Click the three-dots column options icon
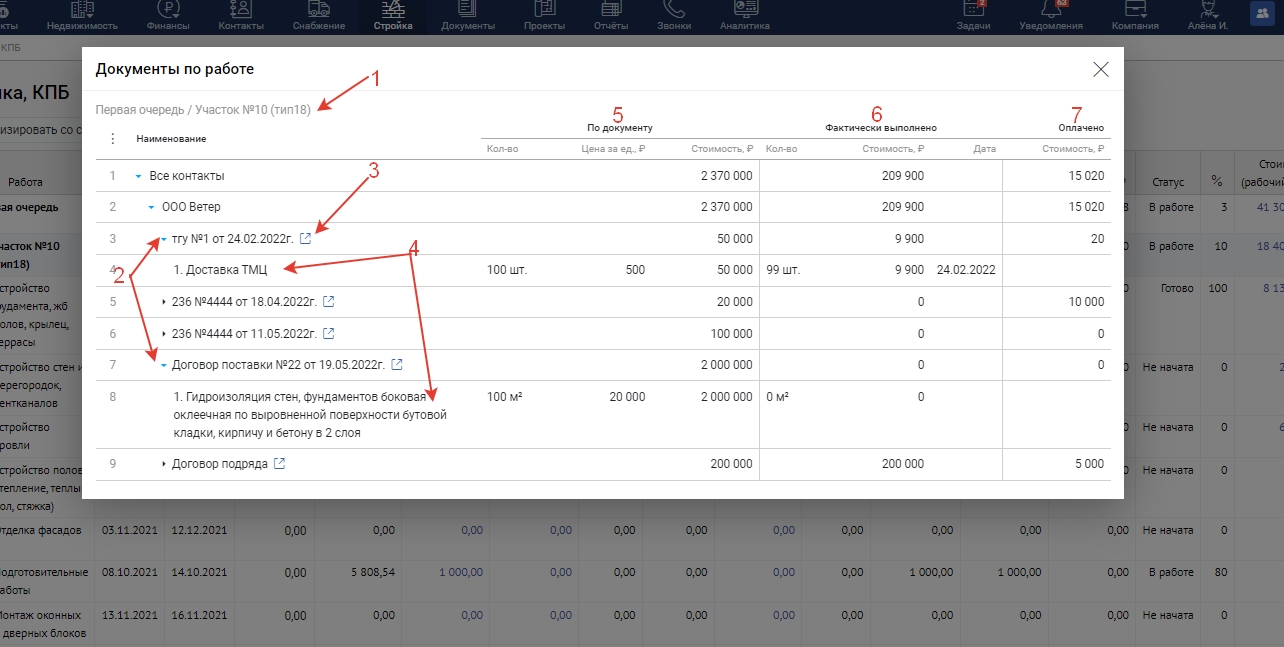Screen dimensions: 1284x647 [x=112, y=139]
